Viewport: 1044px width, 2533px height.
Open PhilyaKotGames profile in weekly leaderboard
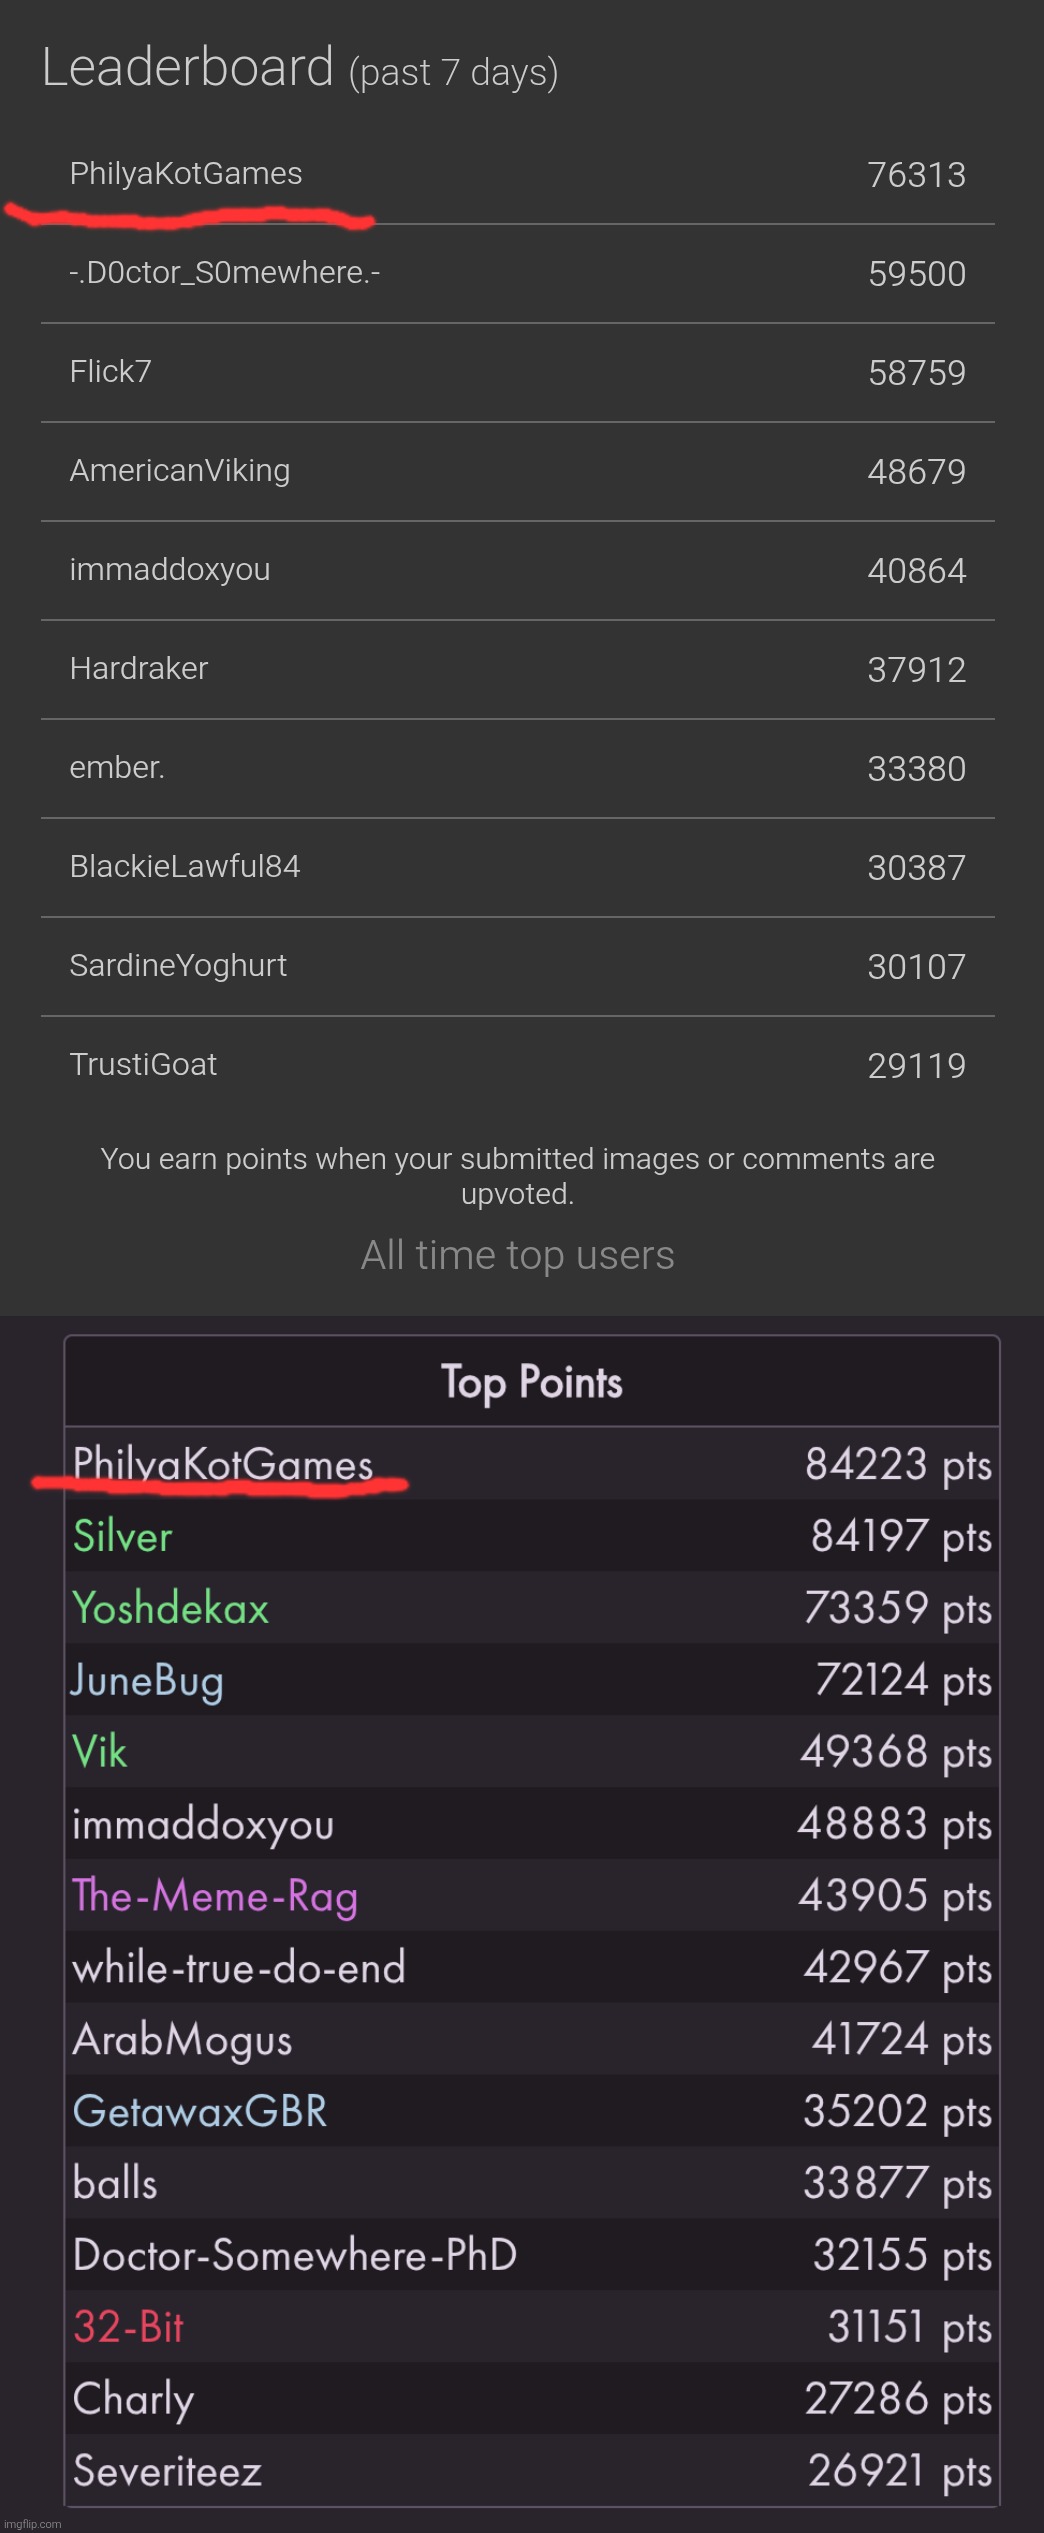point(186,174)
